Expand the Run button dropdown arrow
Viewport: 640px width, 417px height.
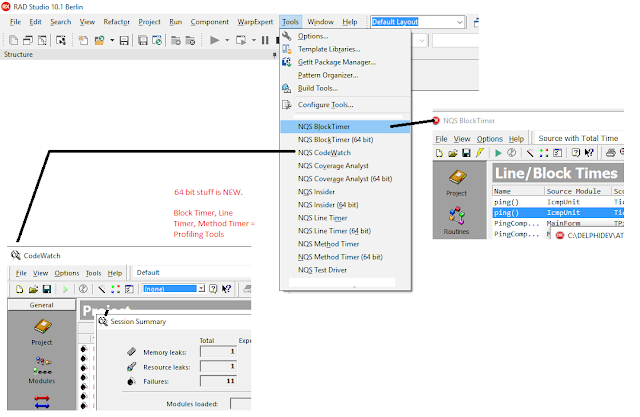click(227, 40)
